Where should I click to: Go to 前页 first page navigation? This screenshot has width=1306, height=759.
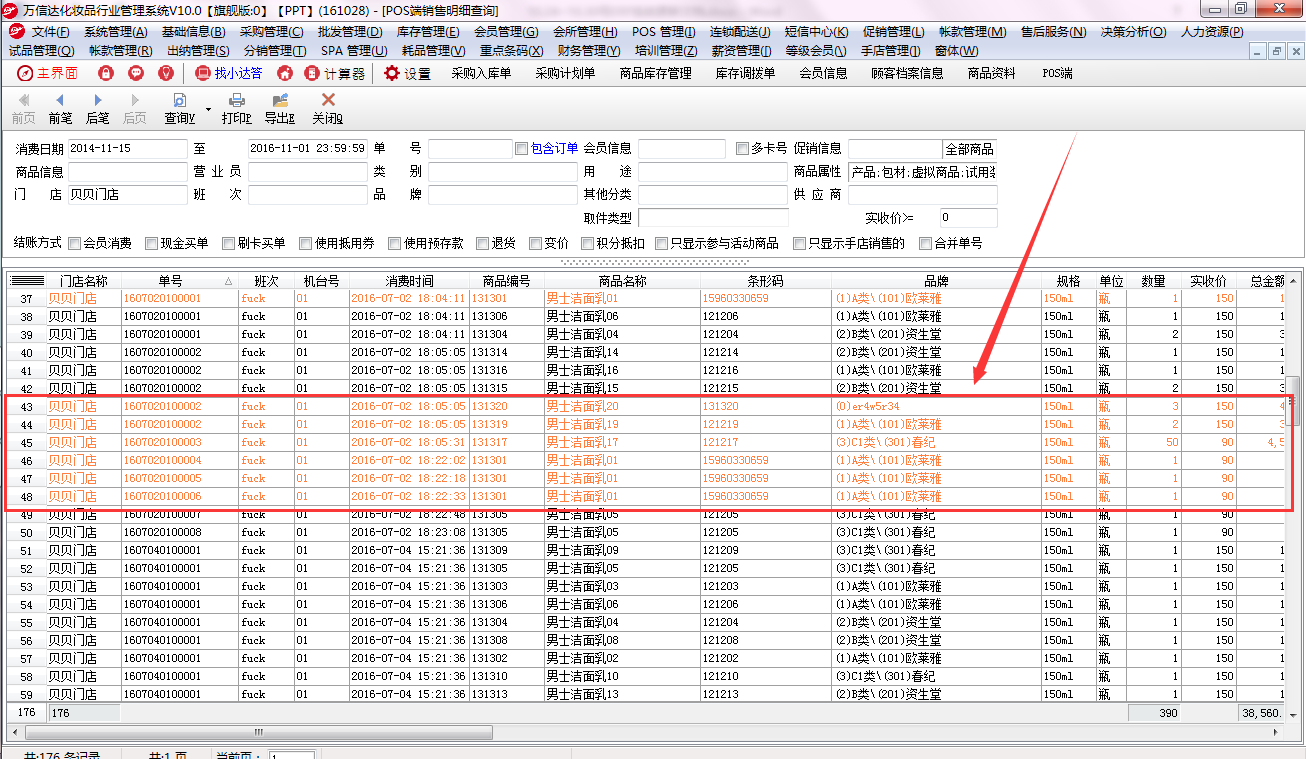tap(24, 109)
